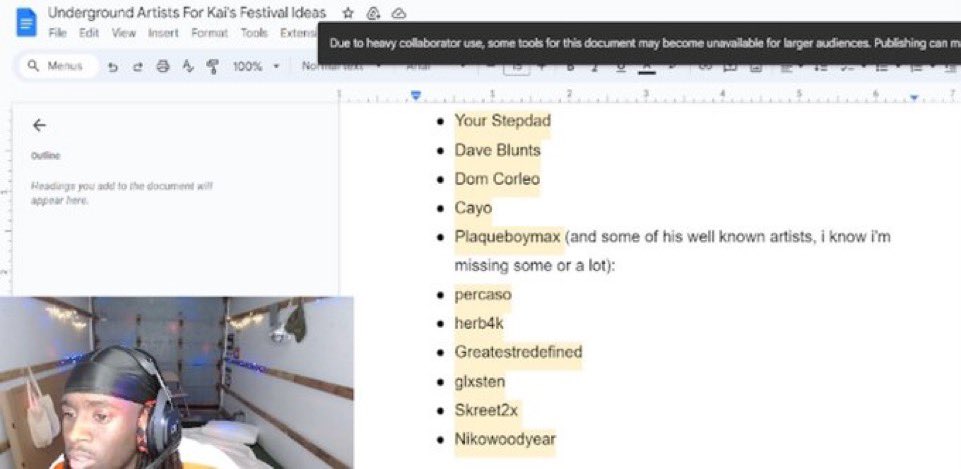This screenshot has height=469, width=961.
Task: Click the 'Headings you add' outline placeholder text
Action: (x=121, y=193)
